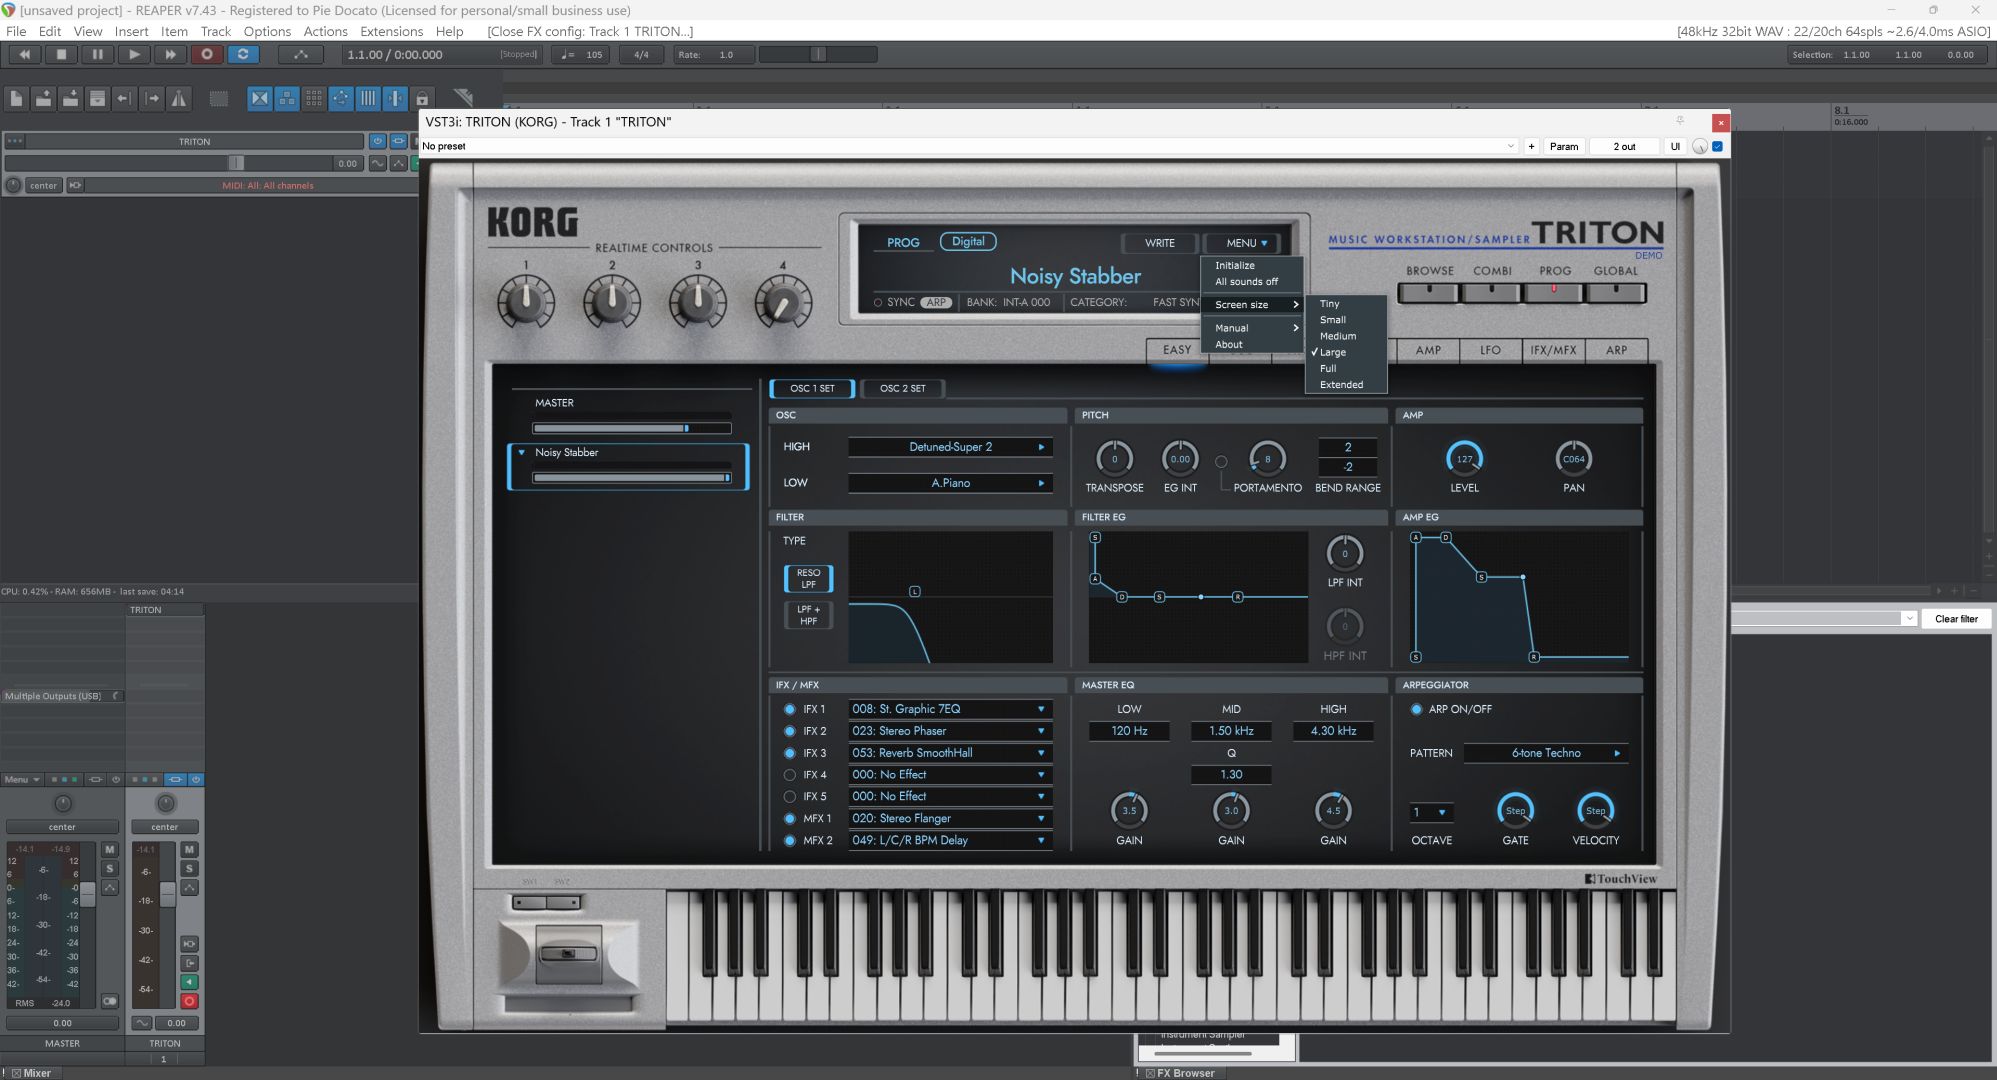Toggle the Locking padlock toolbar icon
Image resolution: width=1997 pixels, height=1080 pixels.
click(422, 98)
